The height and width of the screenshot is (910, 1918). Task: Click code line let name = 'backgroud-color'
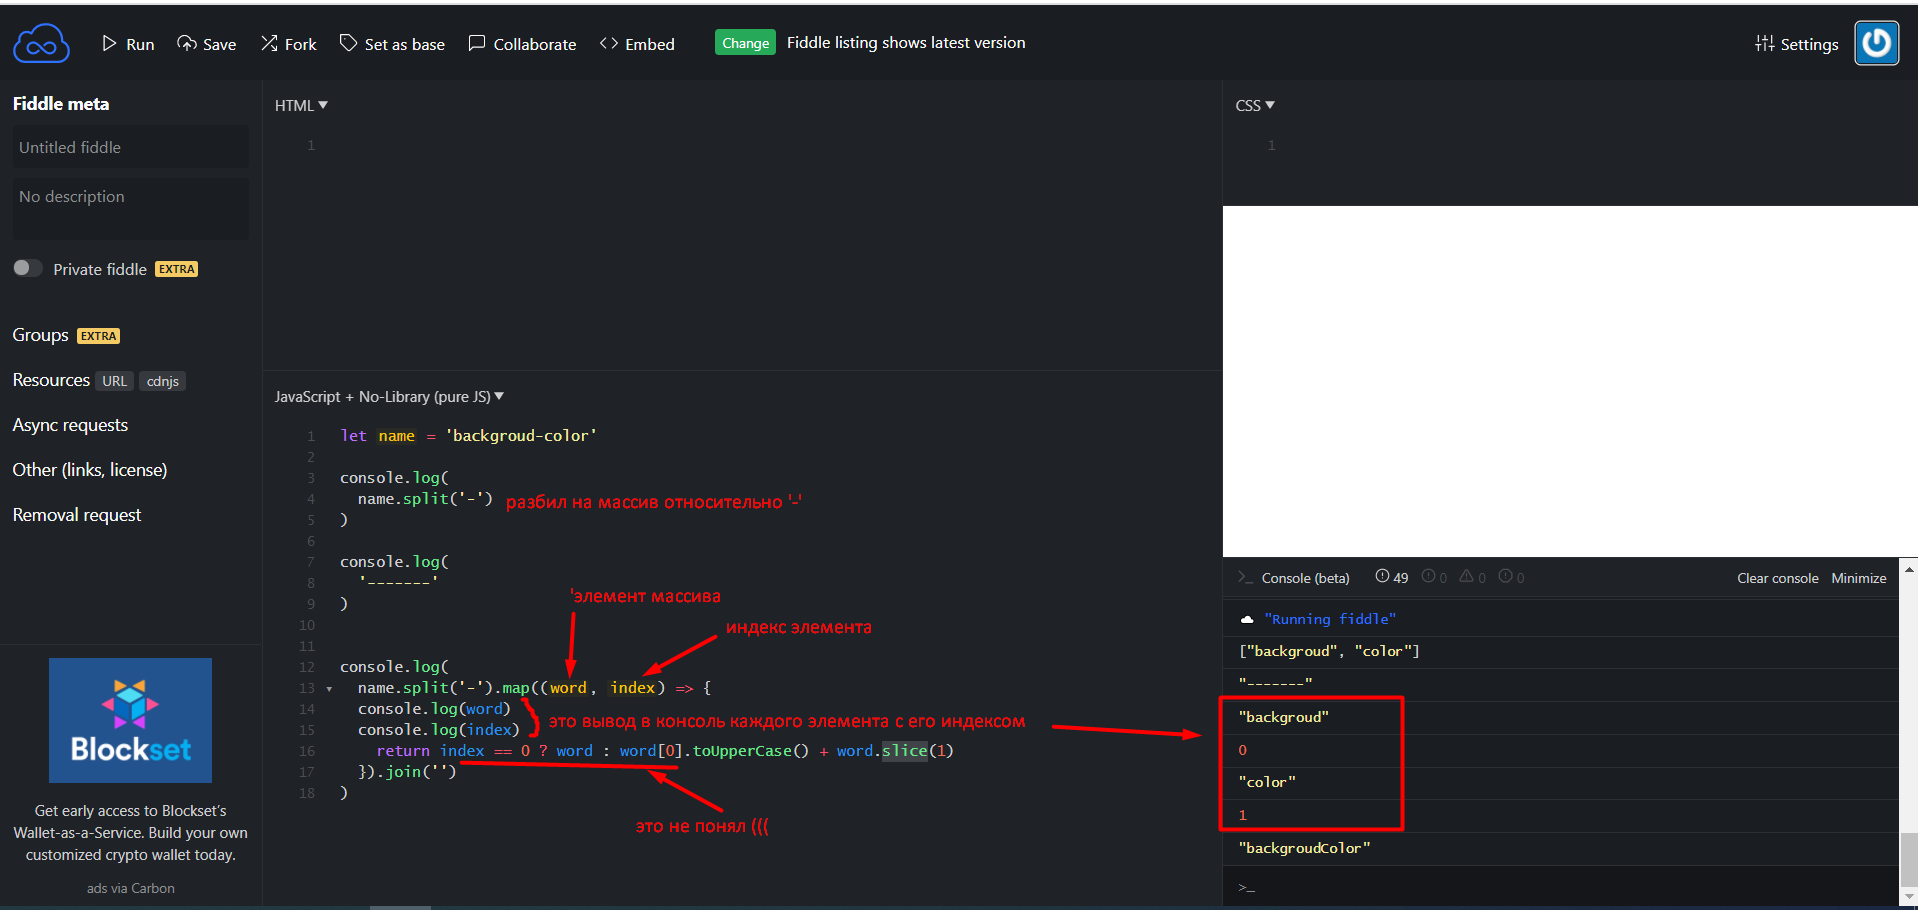469,436
